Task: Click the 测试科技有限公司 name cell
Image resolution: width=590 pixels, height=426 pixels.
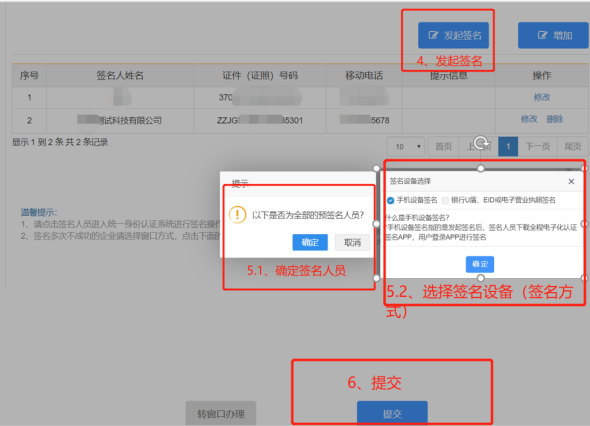Action: pos(120,120)
